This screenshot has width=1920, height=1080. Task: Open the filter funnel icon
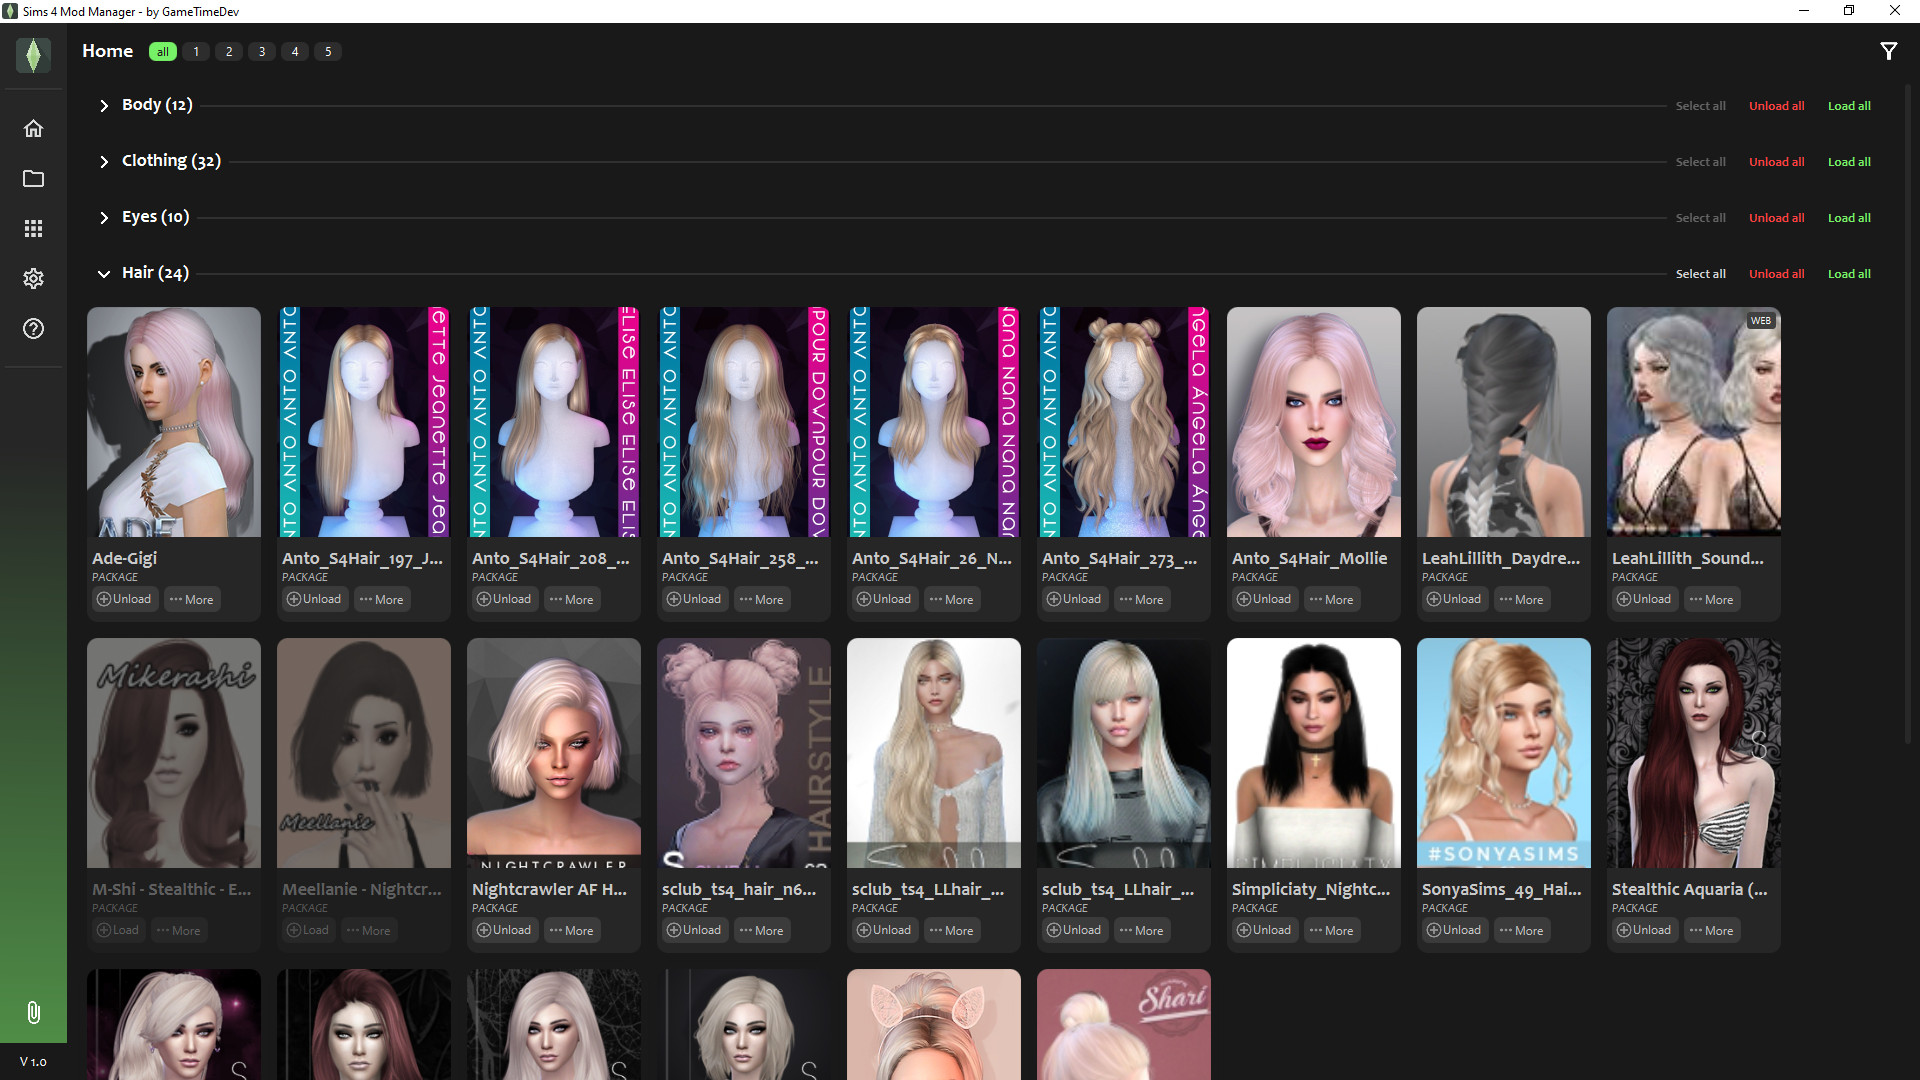(x=1888, y=51)
